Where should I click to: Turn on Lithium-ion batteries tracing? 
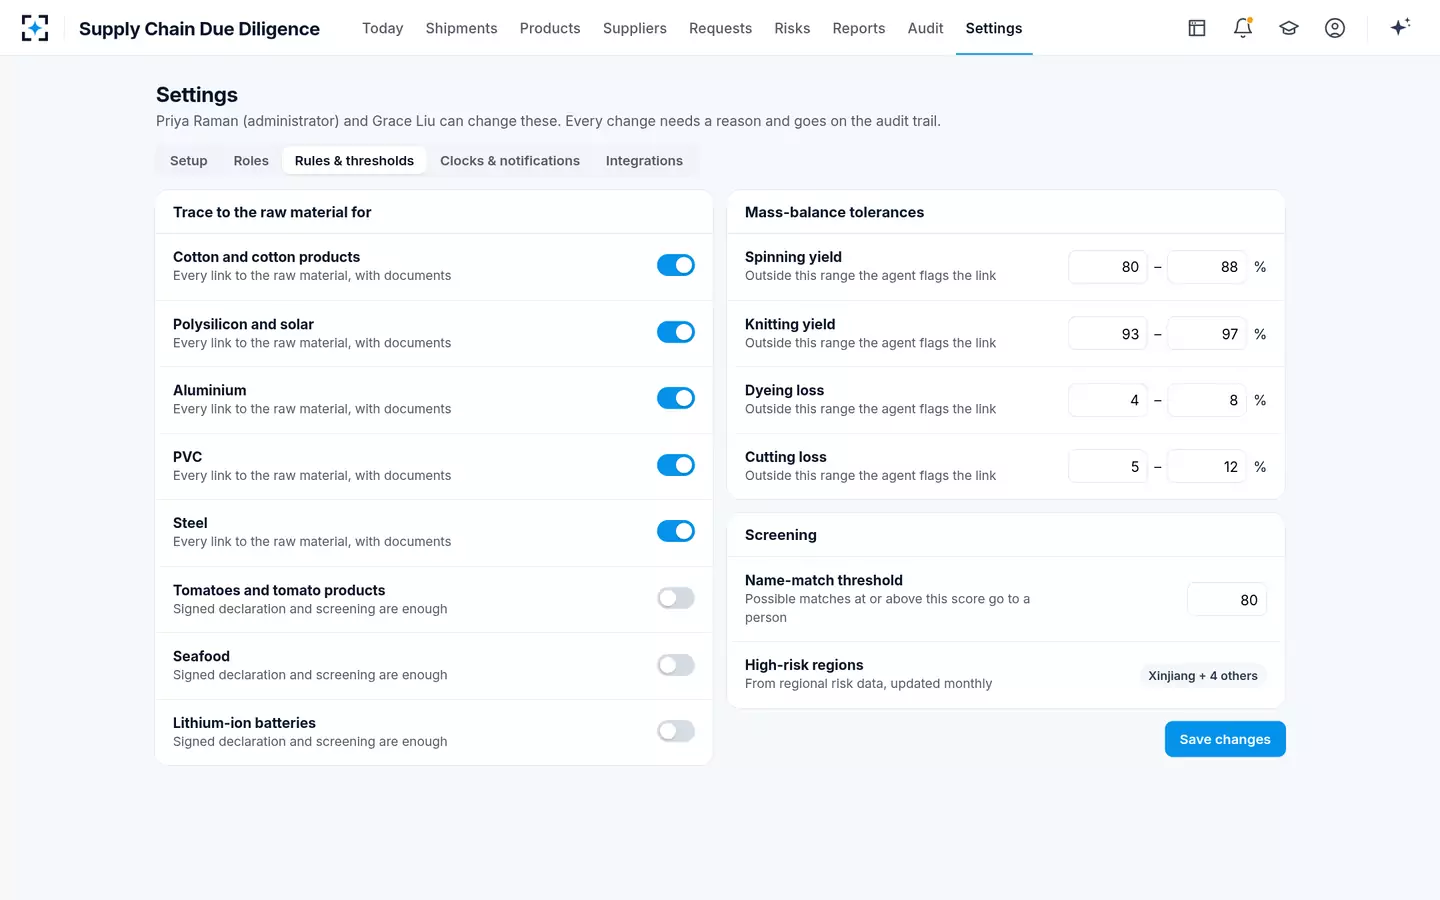coord(676,731)
